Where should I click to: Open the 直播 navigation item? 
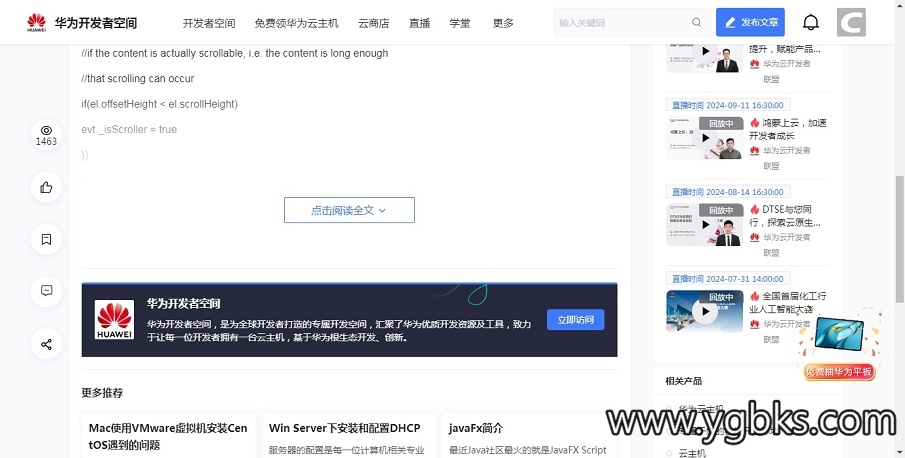(420, 23)
